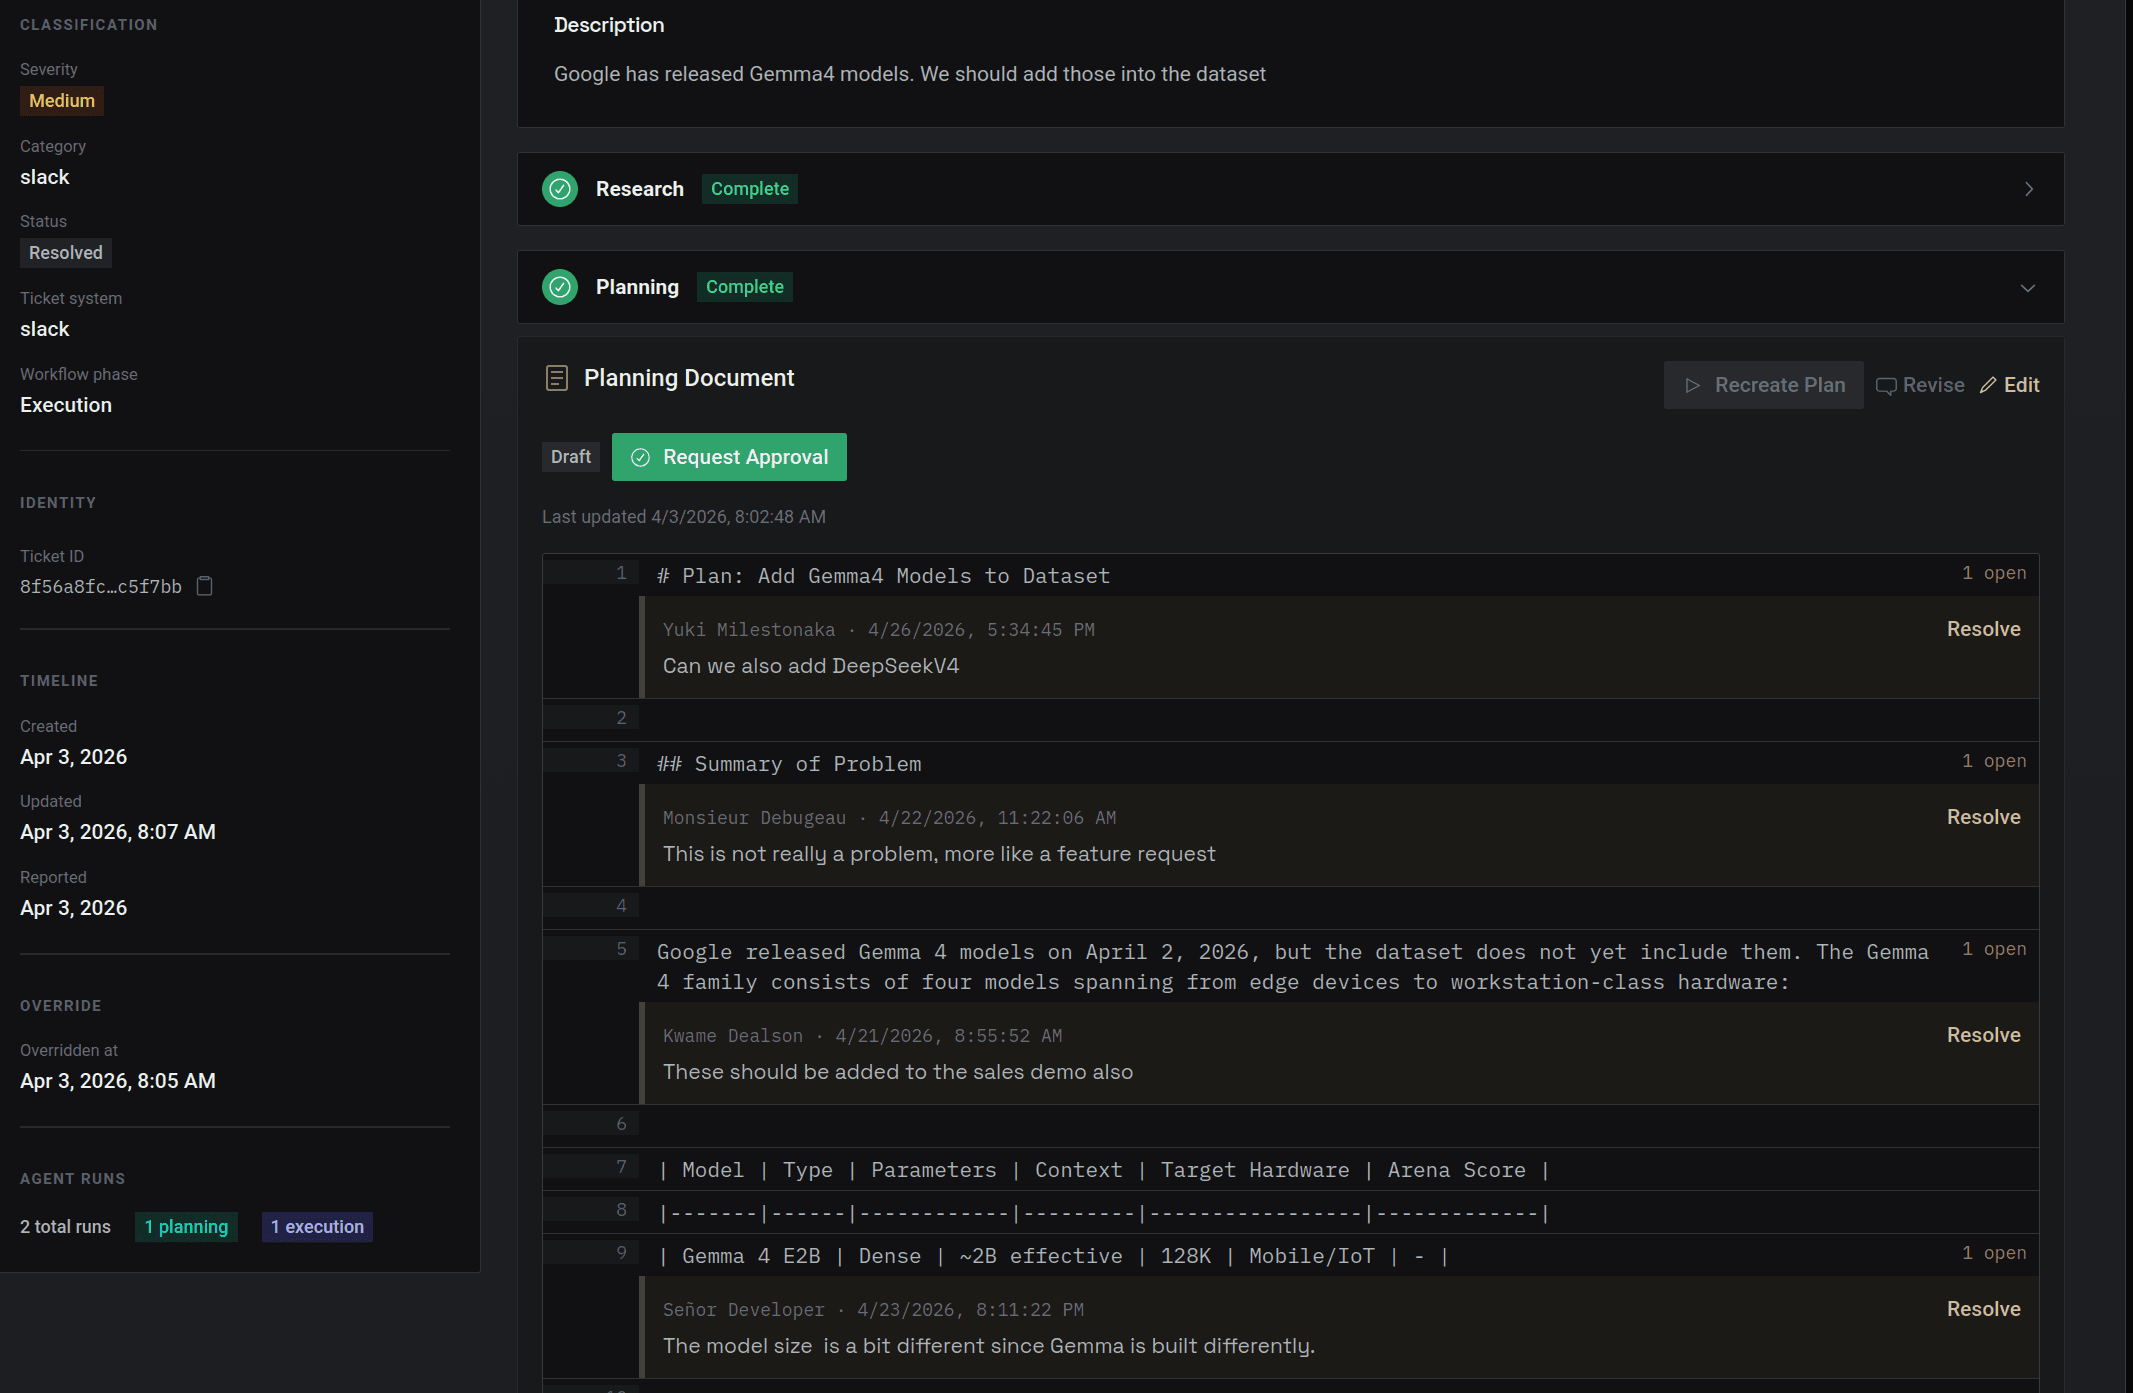This screenshot has width=2133, height=1393.
Task: Resolve Señor Developer's model size comment
Action: tap(1983, 1309)
